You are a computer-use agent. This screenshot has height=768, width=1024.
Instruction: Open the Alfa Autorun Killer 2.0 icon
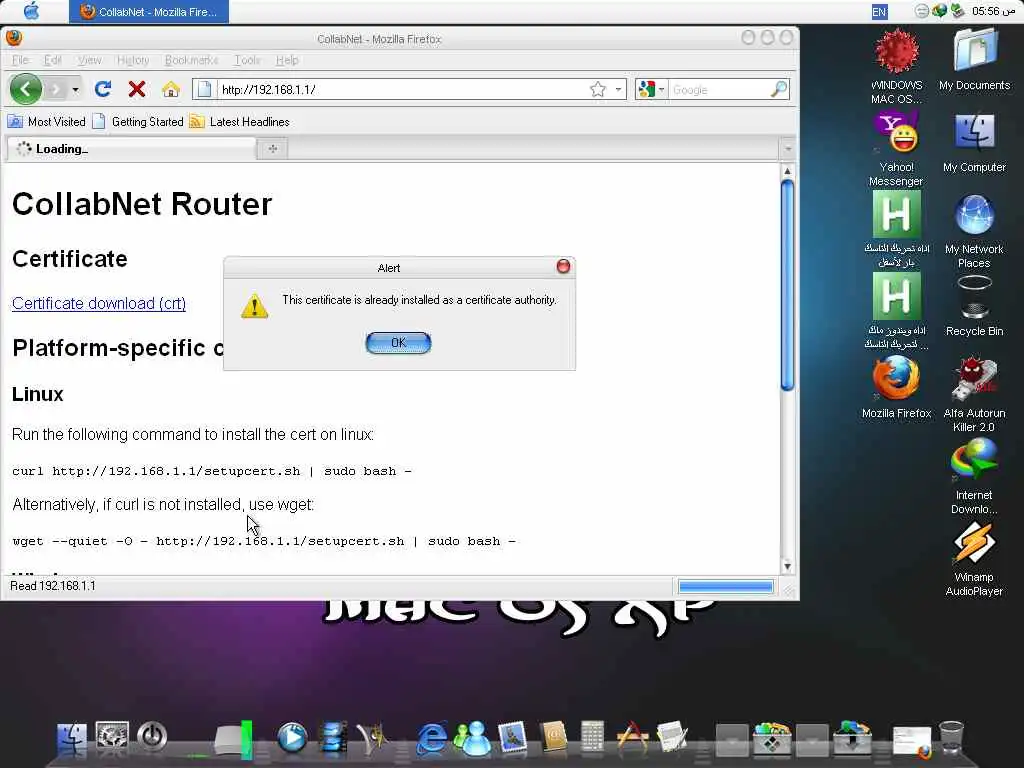point(974,394)
